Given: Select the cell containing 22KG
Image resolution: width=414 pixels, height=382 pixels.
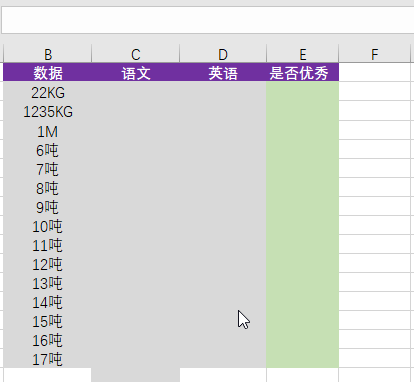Looking at the screenshot, I should (x=47, y=92).
